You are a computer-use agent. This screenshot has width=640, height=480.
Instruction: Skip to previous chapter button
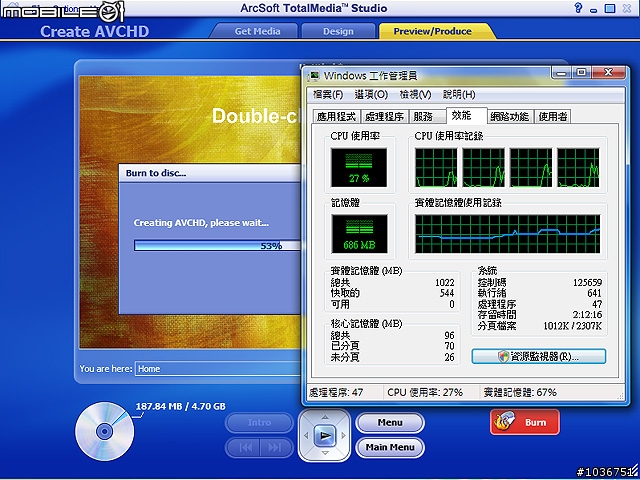click(245, 448)
